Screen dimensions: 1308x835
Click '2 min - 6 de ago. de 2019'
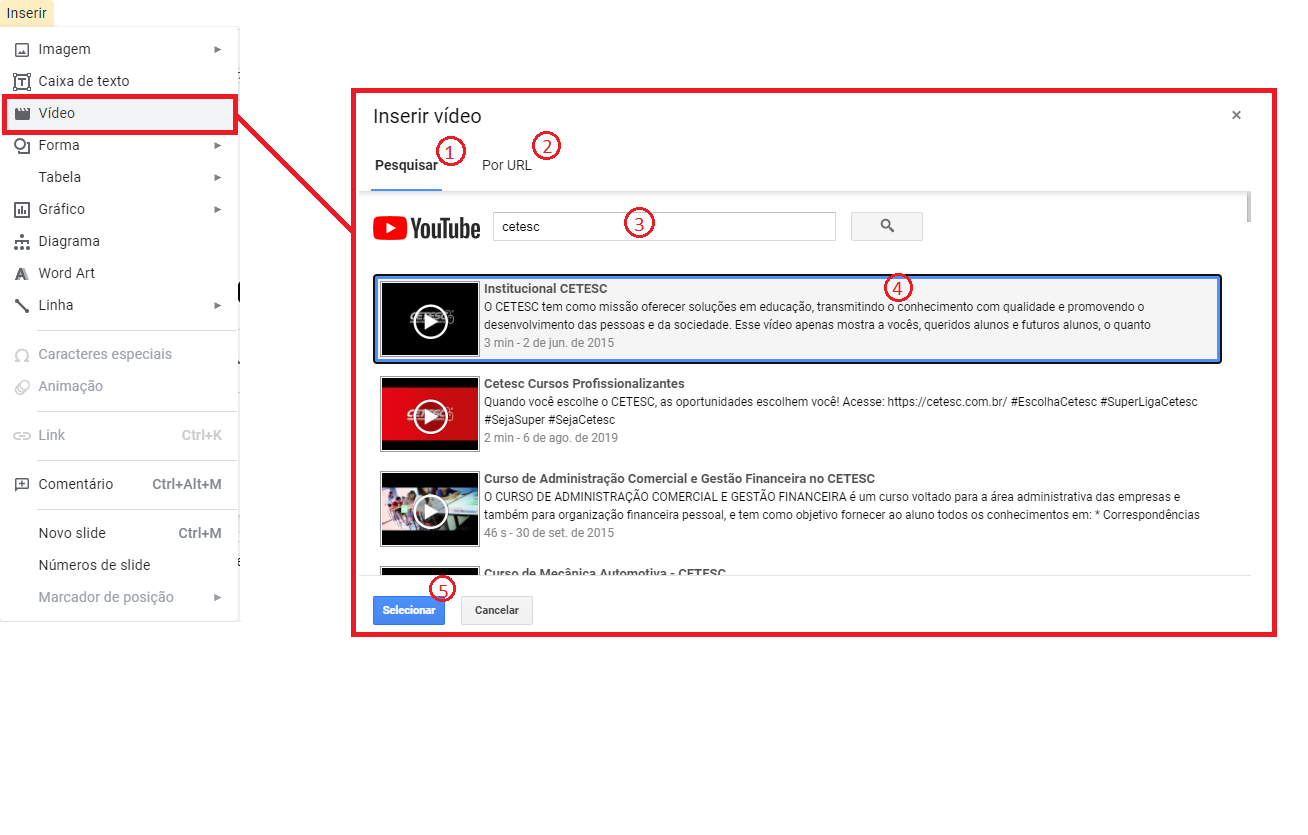point(551,438)
